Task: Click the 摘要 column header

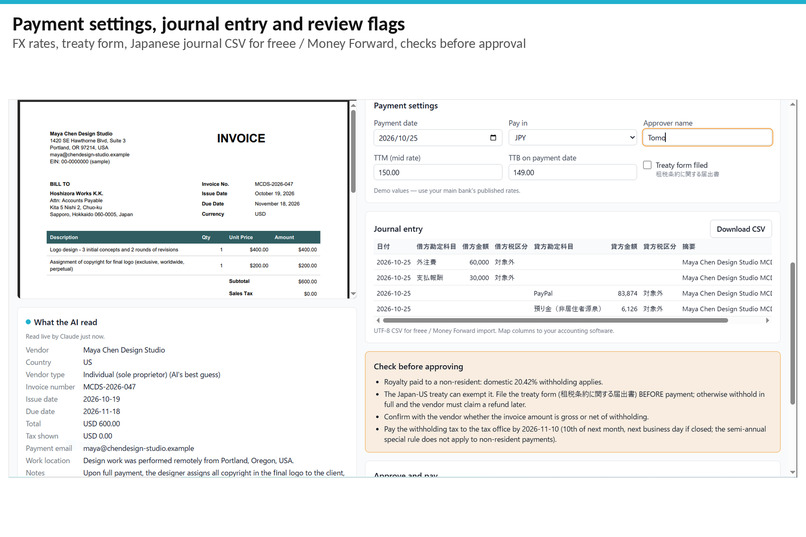Action: pyautogui.click(x=689, y=247)
